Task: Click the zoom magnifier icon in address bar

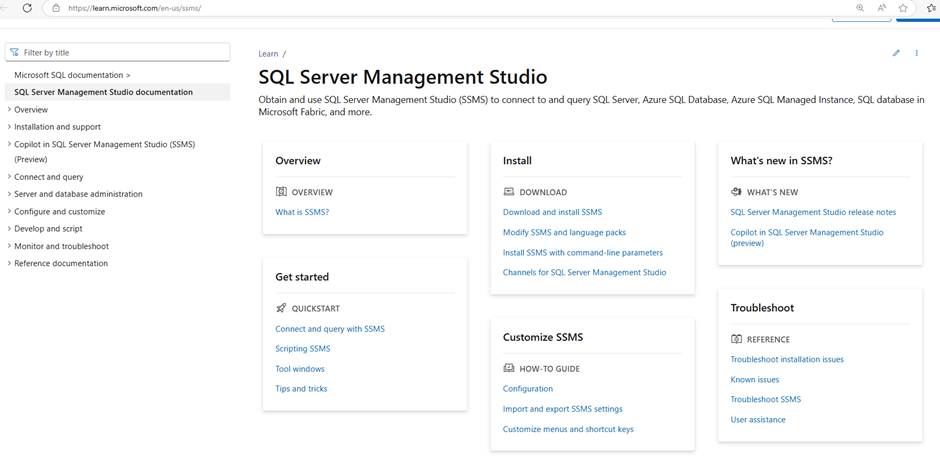Action: pyautogui.click(x=860, y=8)
